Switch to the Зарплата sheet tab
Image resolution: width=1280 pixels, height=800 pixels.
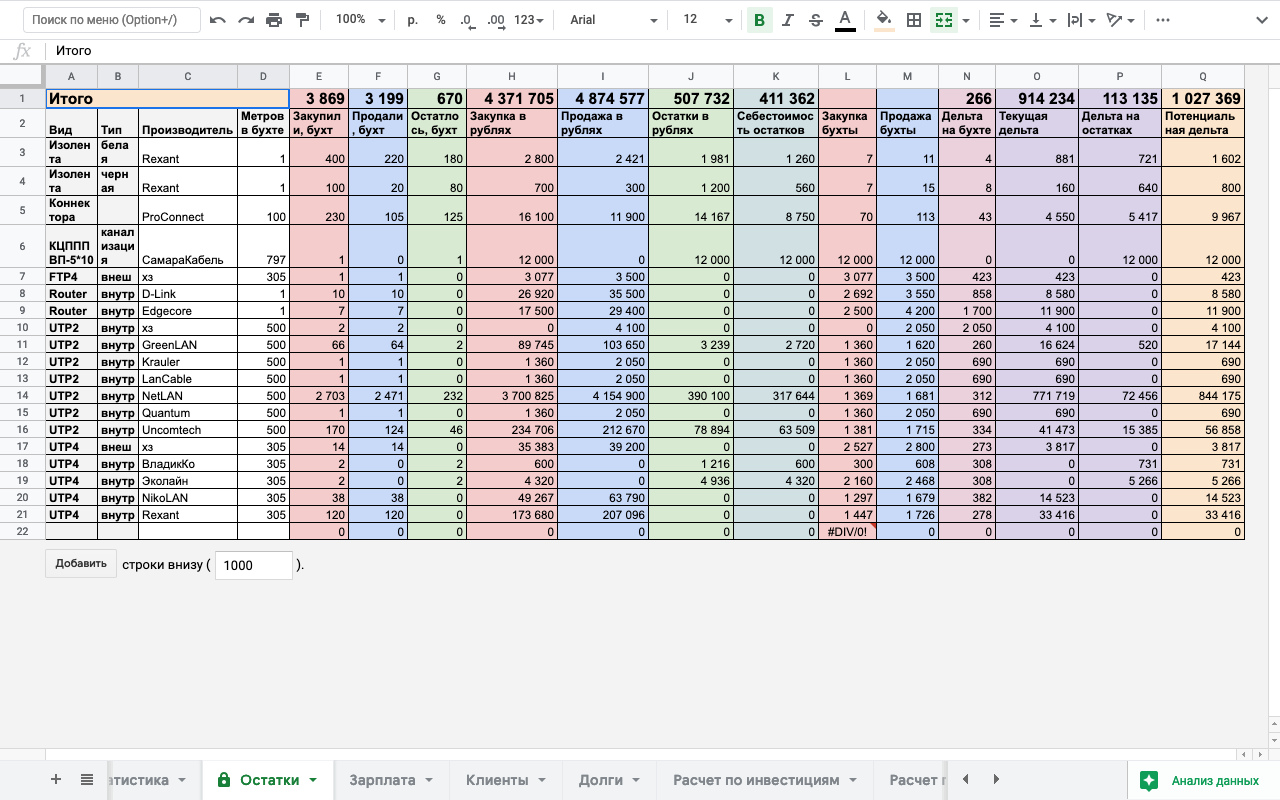tap(390, 780)
